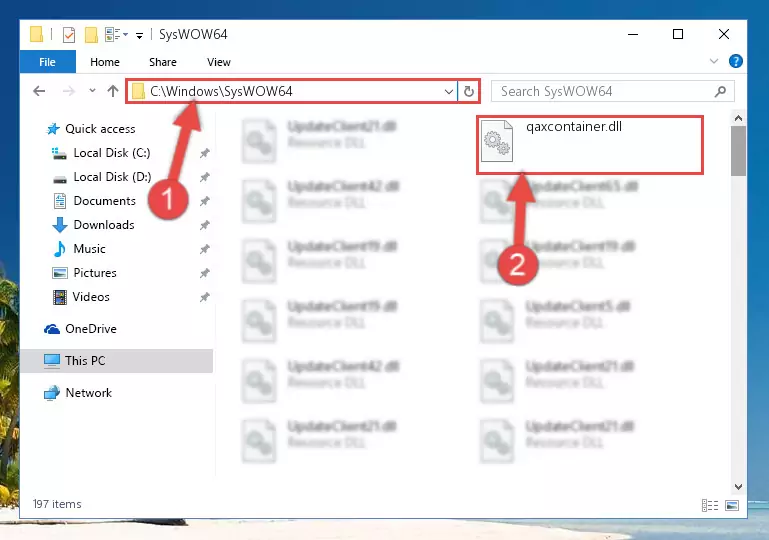This screenshot has height=540, width=769.
Task: Open Explorer help
Action: pyautogui.click(x=736, y=61)
